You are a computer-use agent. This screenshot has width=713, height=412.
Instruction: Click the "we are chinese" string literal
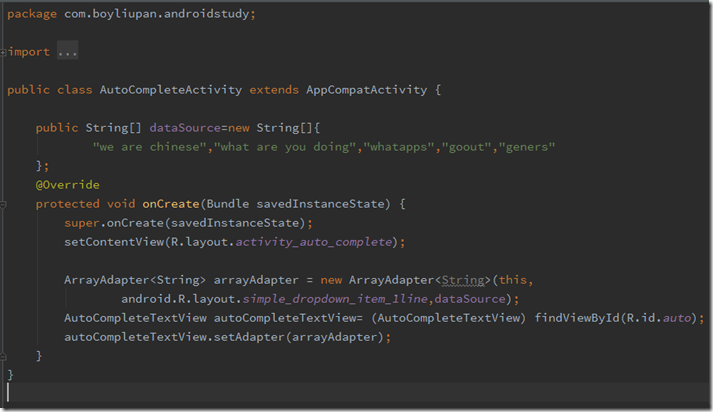(x=150, y=147)
